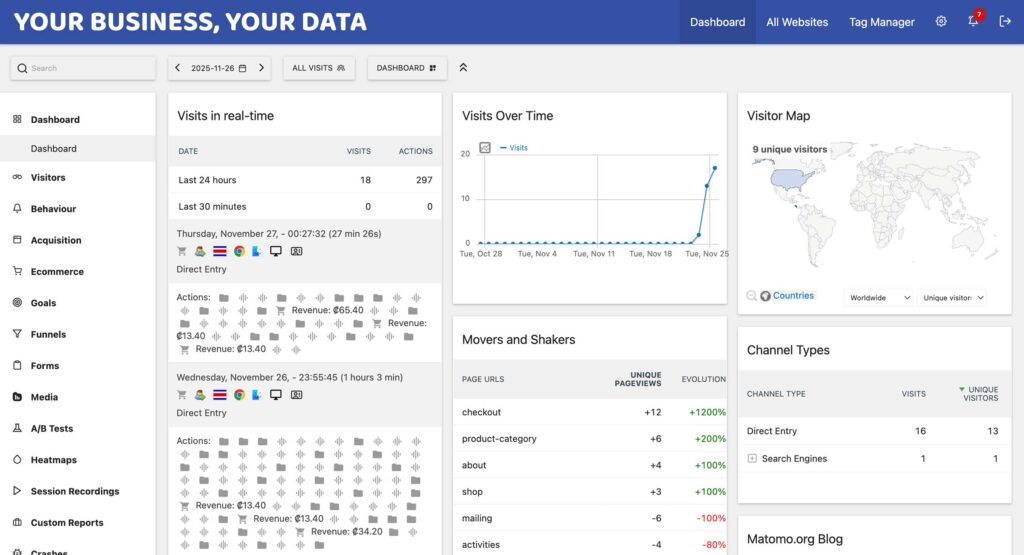1024x555 pixels.
Task: Expand the Search Engines channel row
Action: pos(753,459)
